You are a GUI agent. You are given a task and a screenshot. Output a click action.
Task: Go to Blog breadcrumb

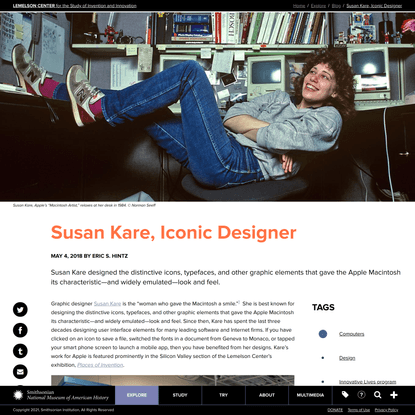coord(336,6)
